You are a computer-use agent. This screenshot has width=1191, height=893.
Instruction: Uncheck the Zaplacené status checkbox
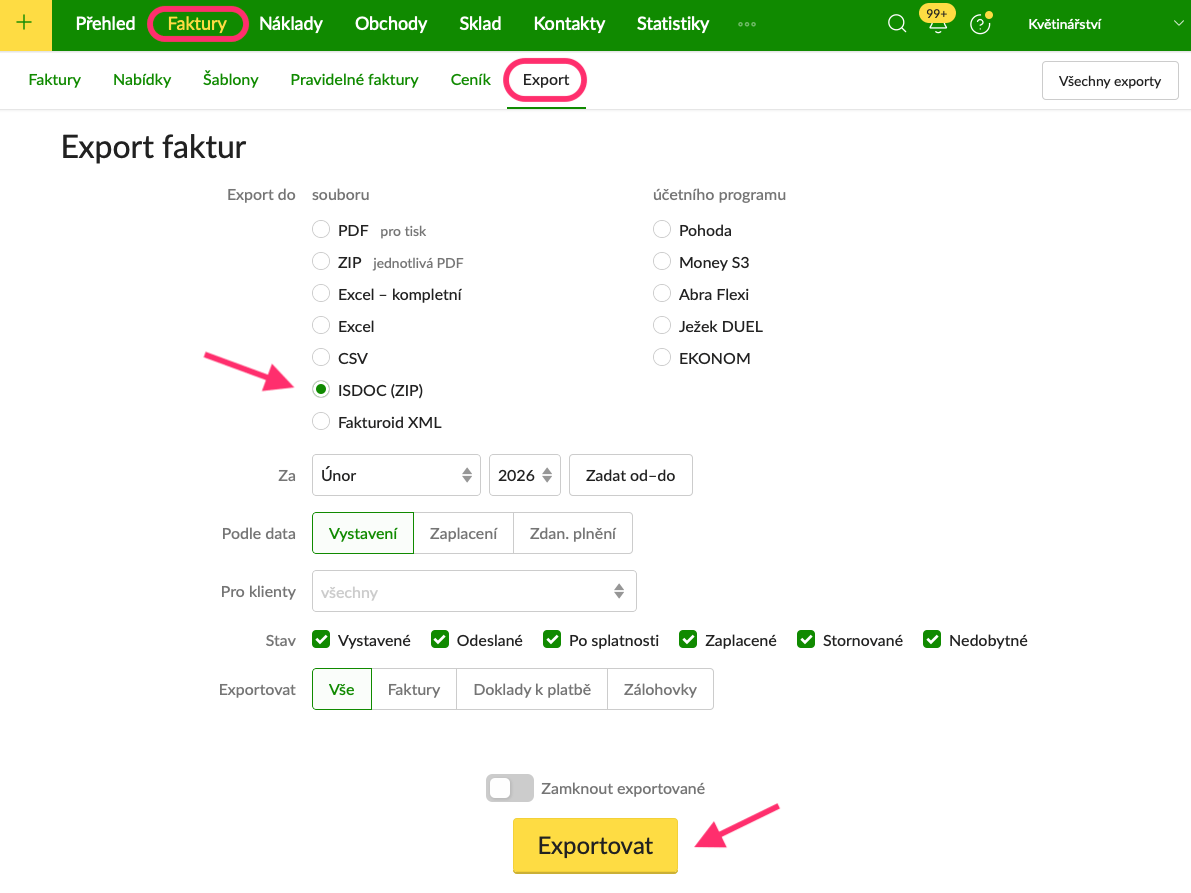tap(688, 640)
